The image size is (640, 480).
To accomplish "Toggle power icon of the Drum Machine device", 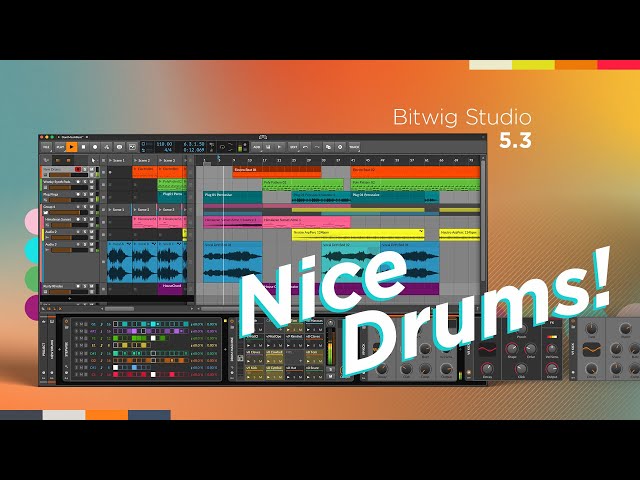I will [x=232, y=322].
